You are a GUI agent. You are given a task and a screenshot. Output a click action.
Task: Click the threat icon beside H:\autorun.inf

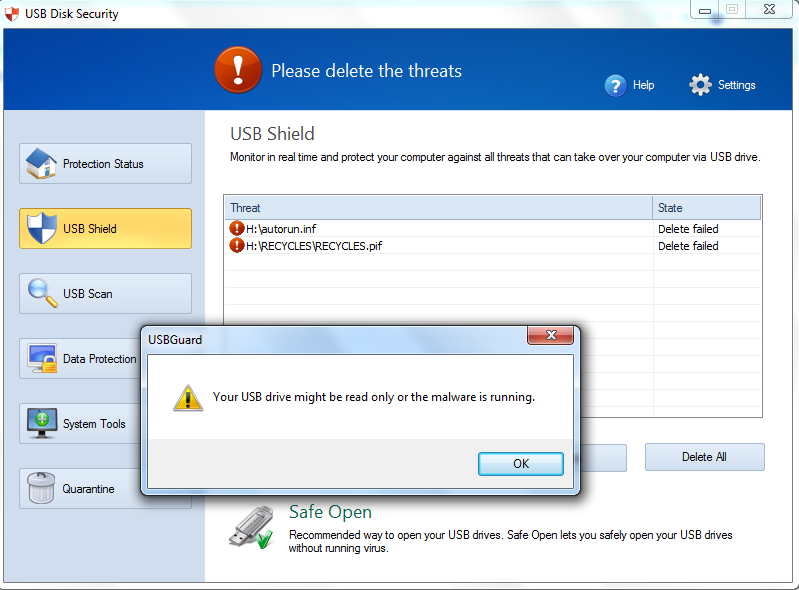pos(236,228)
